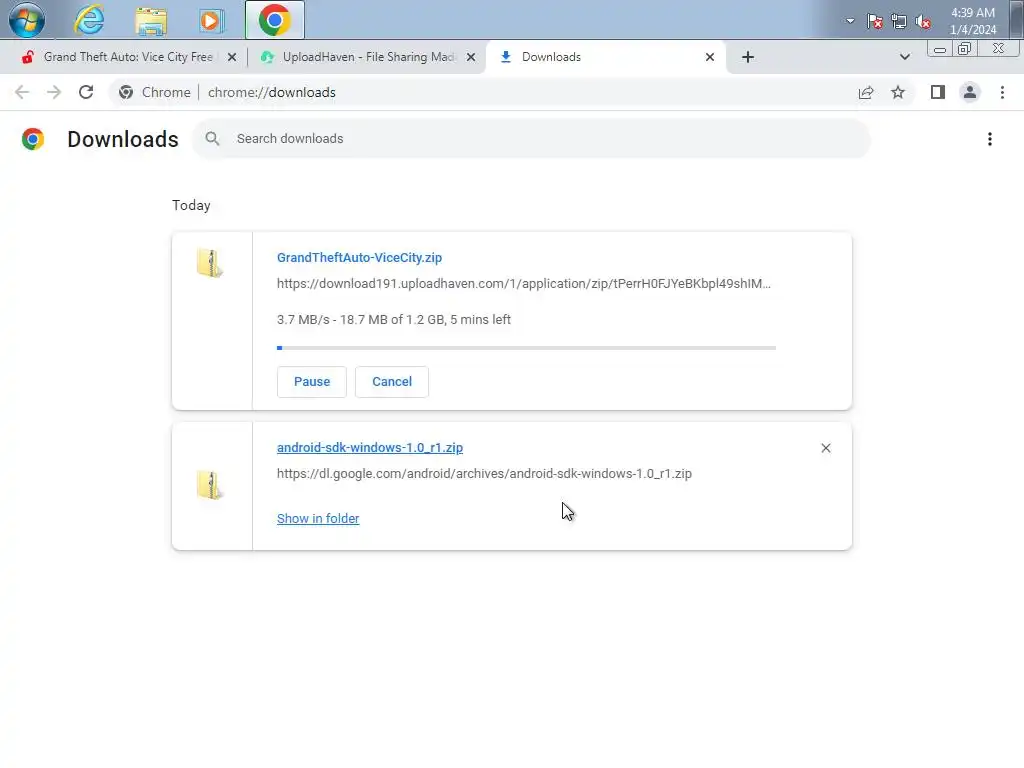Toggle the Chrome side panel
Image resolution: width=1024 pixels, height=768 pixels.
coord(938,92)
